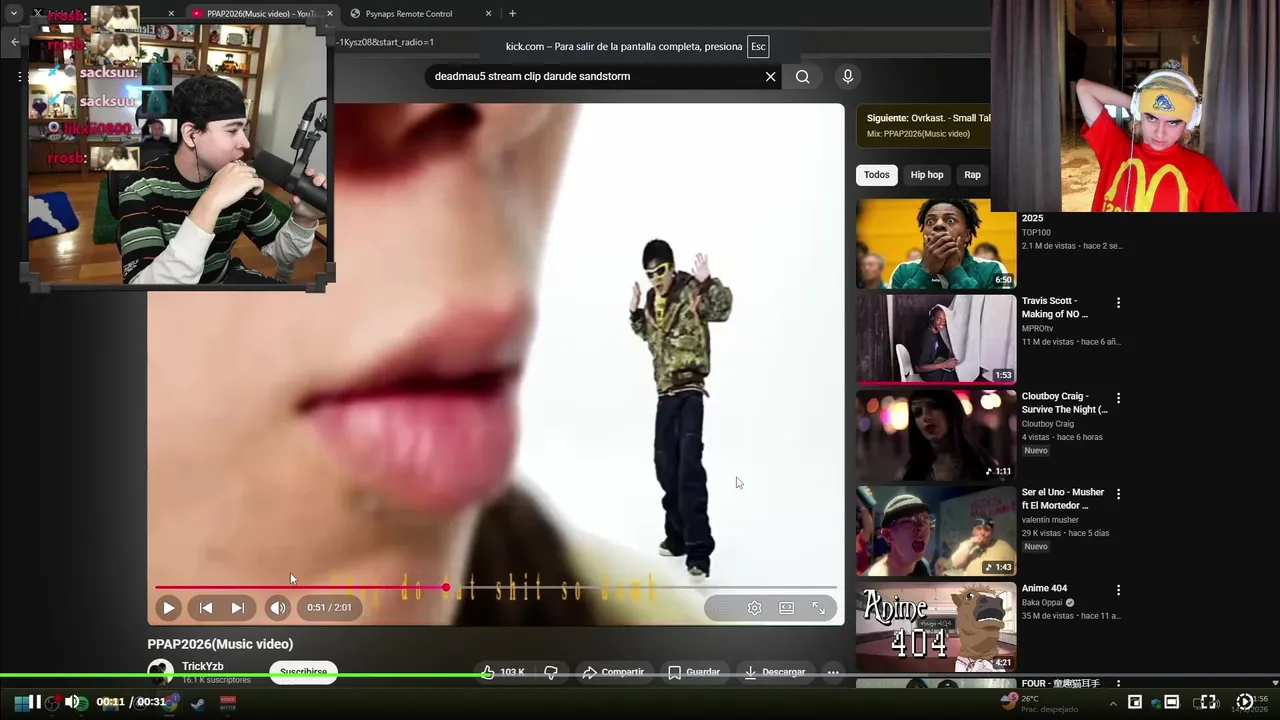The image size is (1280, 720).
Task: Open the browser tab search dropdown
Action: [x=14, y=14]
